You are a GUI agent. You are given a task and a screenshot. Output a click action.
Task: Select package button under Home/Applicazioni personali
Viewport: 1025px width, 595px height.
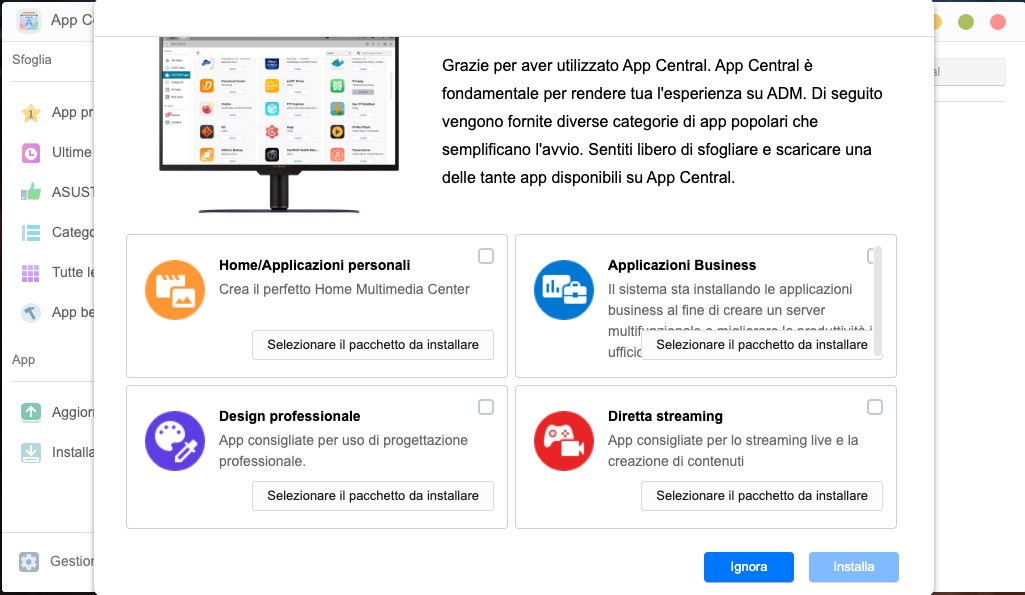pos(373,345)
